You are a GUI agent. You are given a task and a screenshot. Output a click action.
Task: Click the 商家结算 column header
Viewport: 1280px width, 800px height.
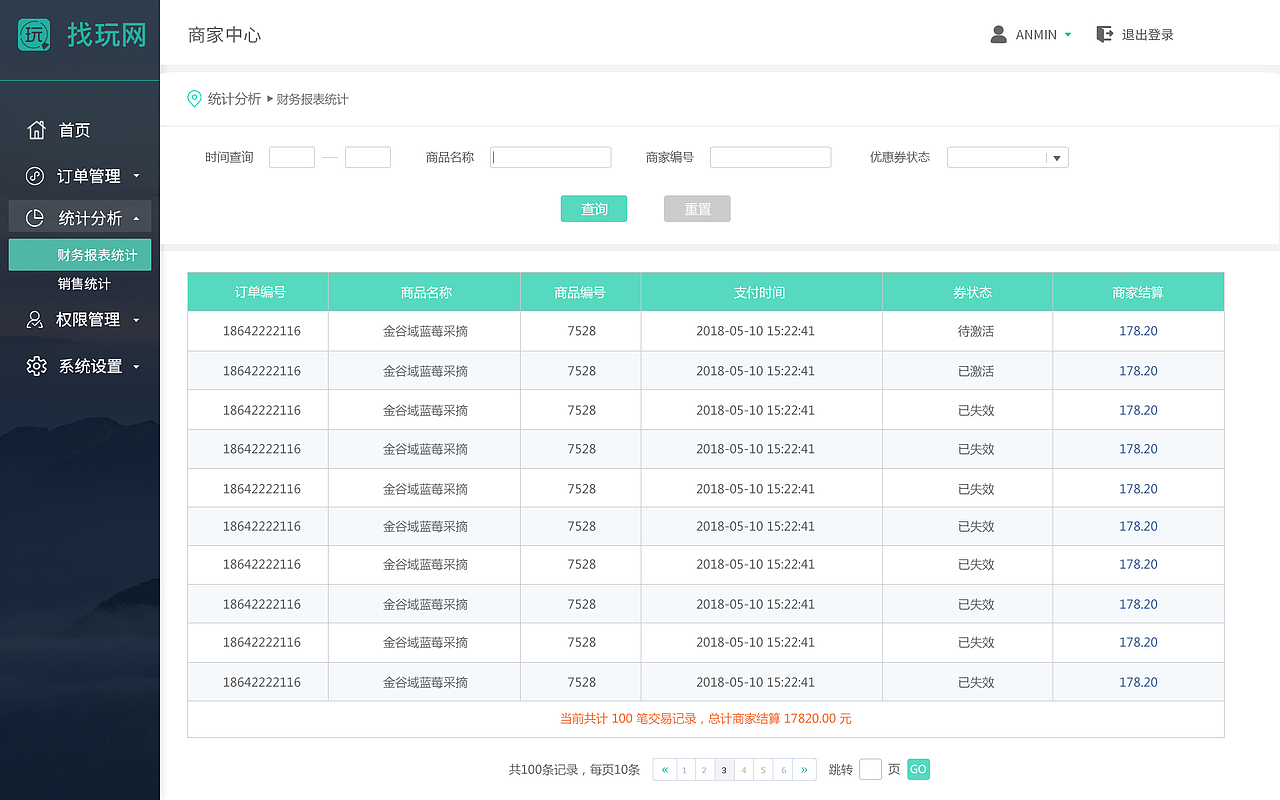click(x=1138, y=292)
